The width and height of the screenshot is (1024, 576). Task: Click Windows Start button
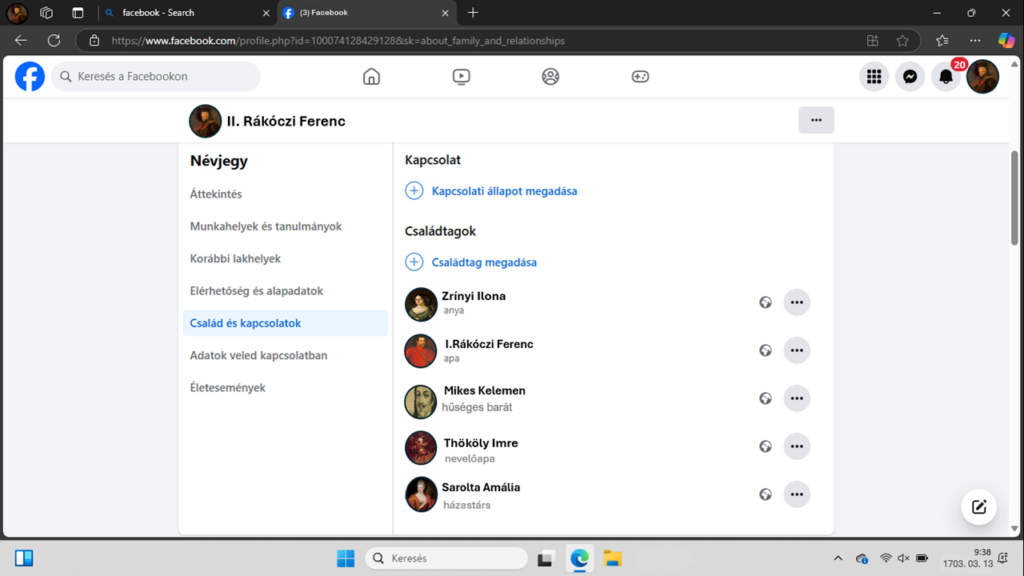click(345, 558)
